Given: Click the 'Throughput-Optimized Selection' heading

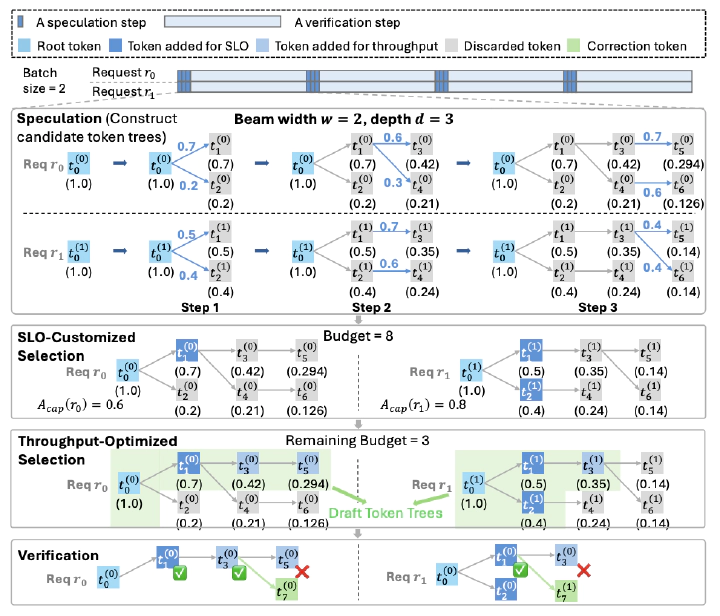Looking at the screenshot, I should [x=97, y=450].
